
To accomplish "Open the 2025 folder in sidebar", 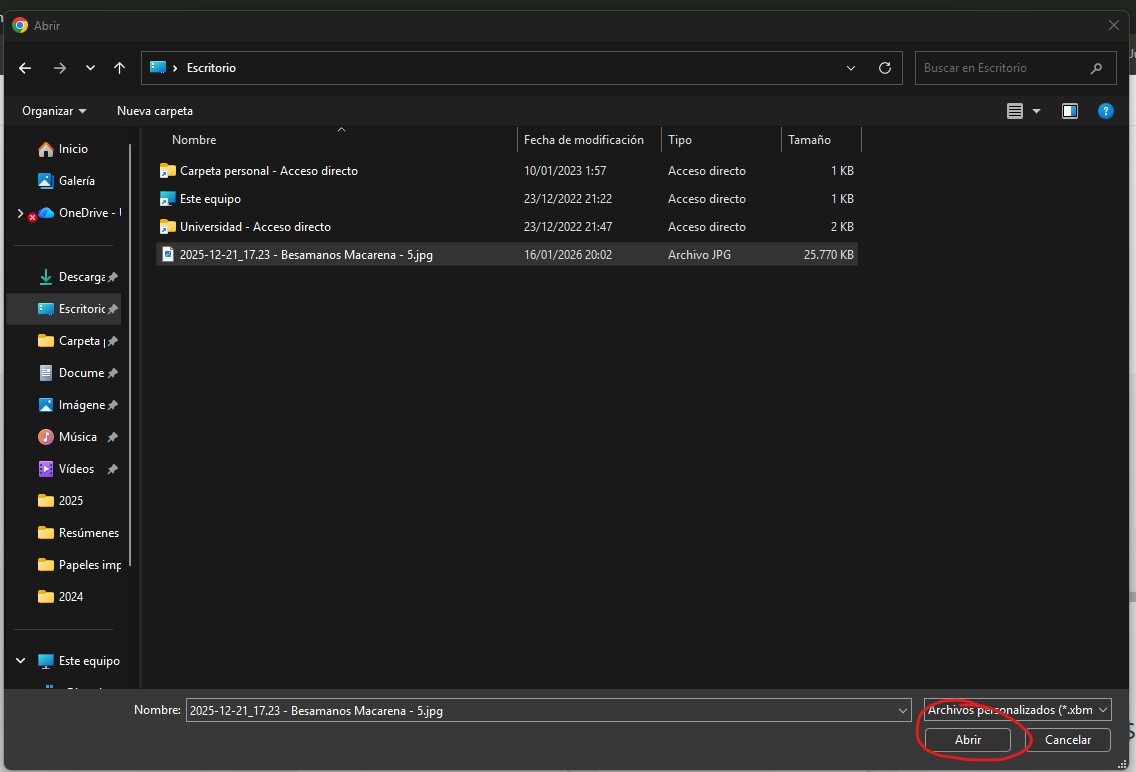I will coord(61,500).
